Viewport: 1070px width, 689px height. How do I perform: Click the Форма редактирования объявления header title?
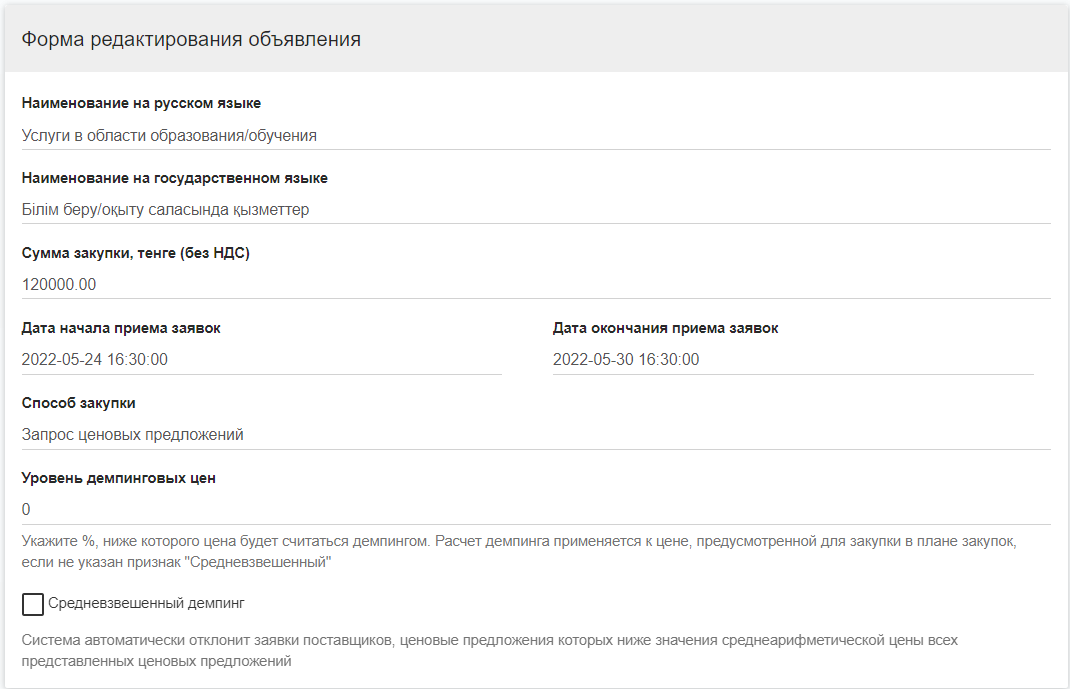[x=191, y=40]
